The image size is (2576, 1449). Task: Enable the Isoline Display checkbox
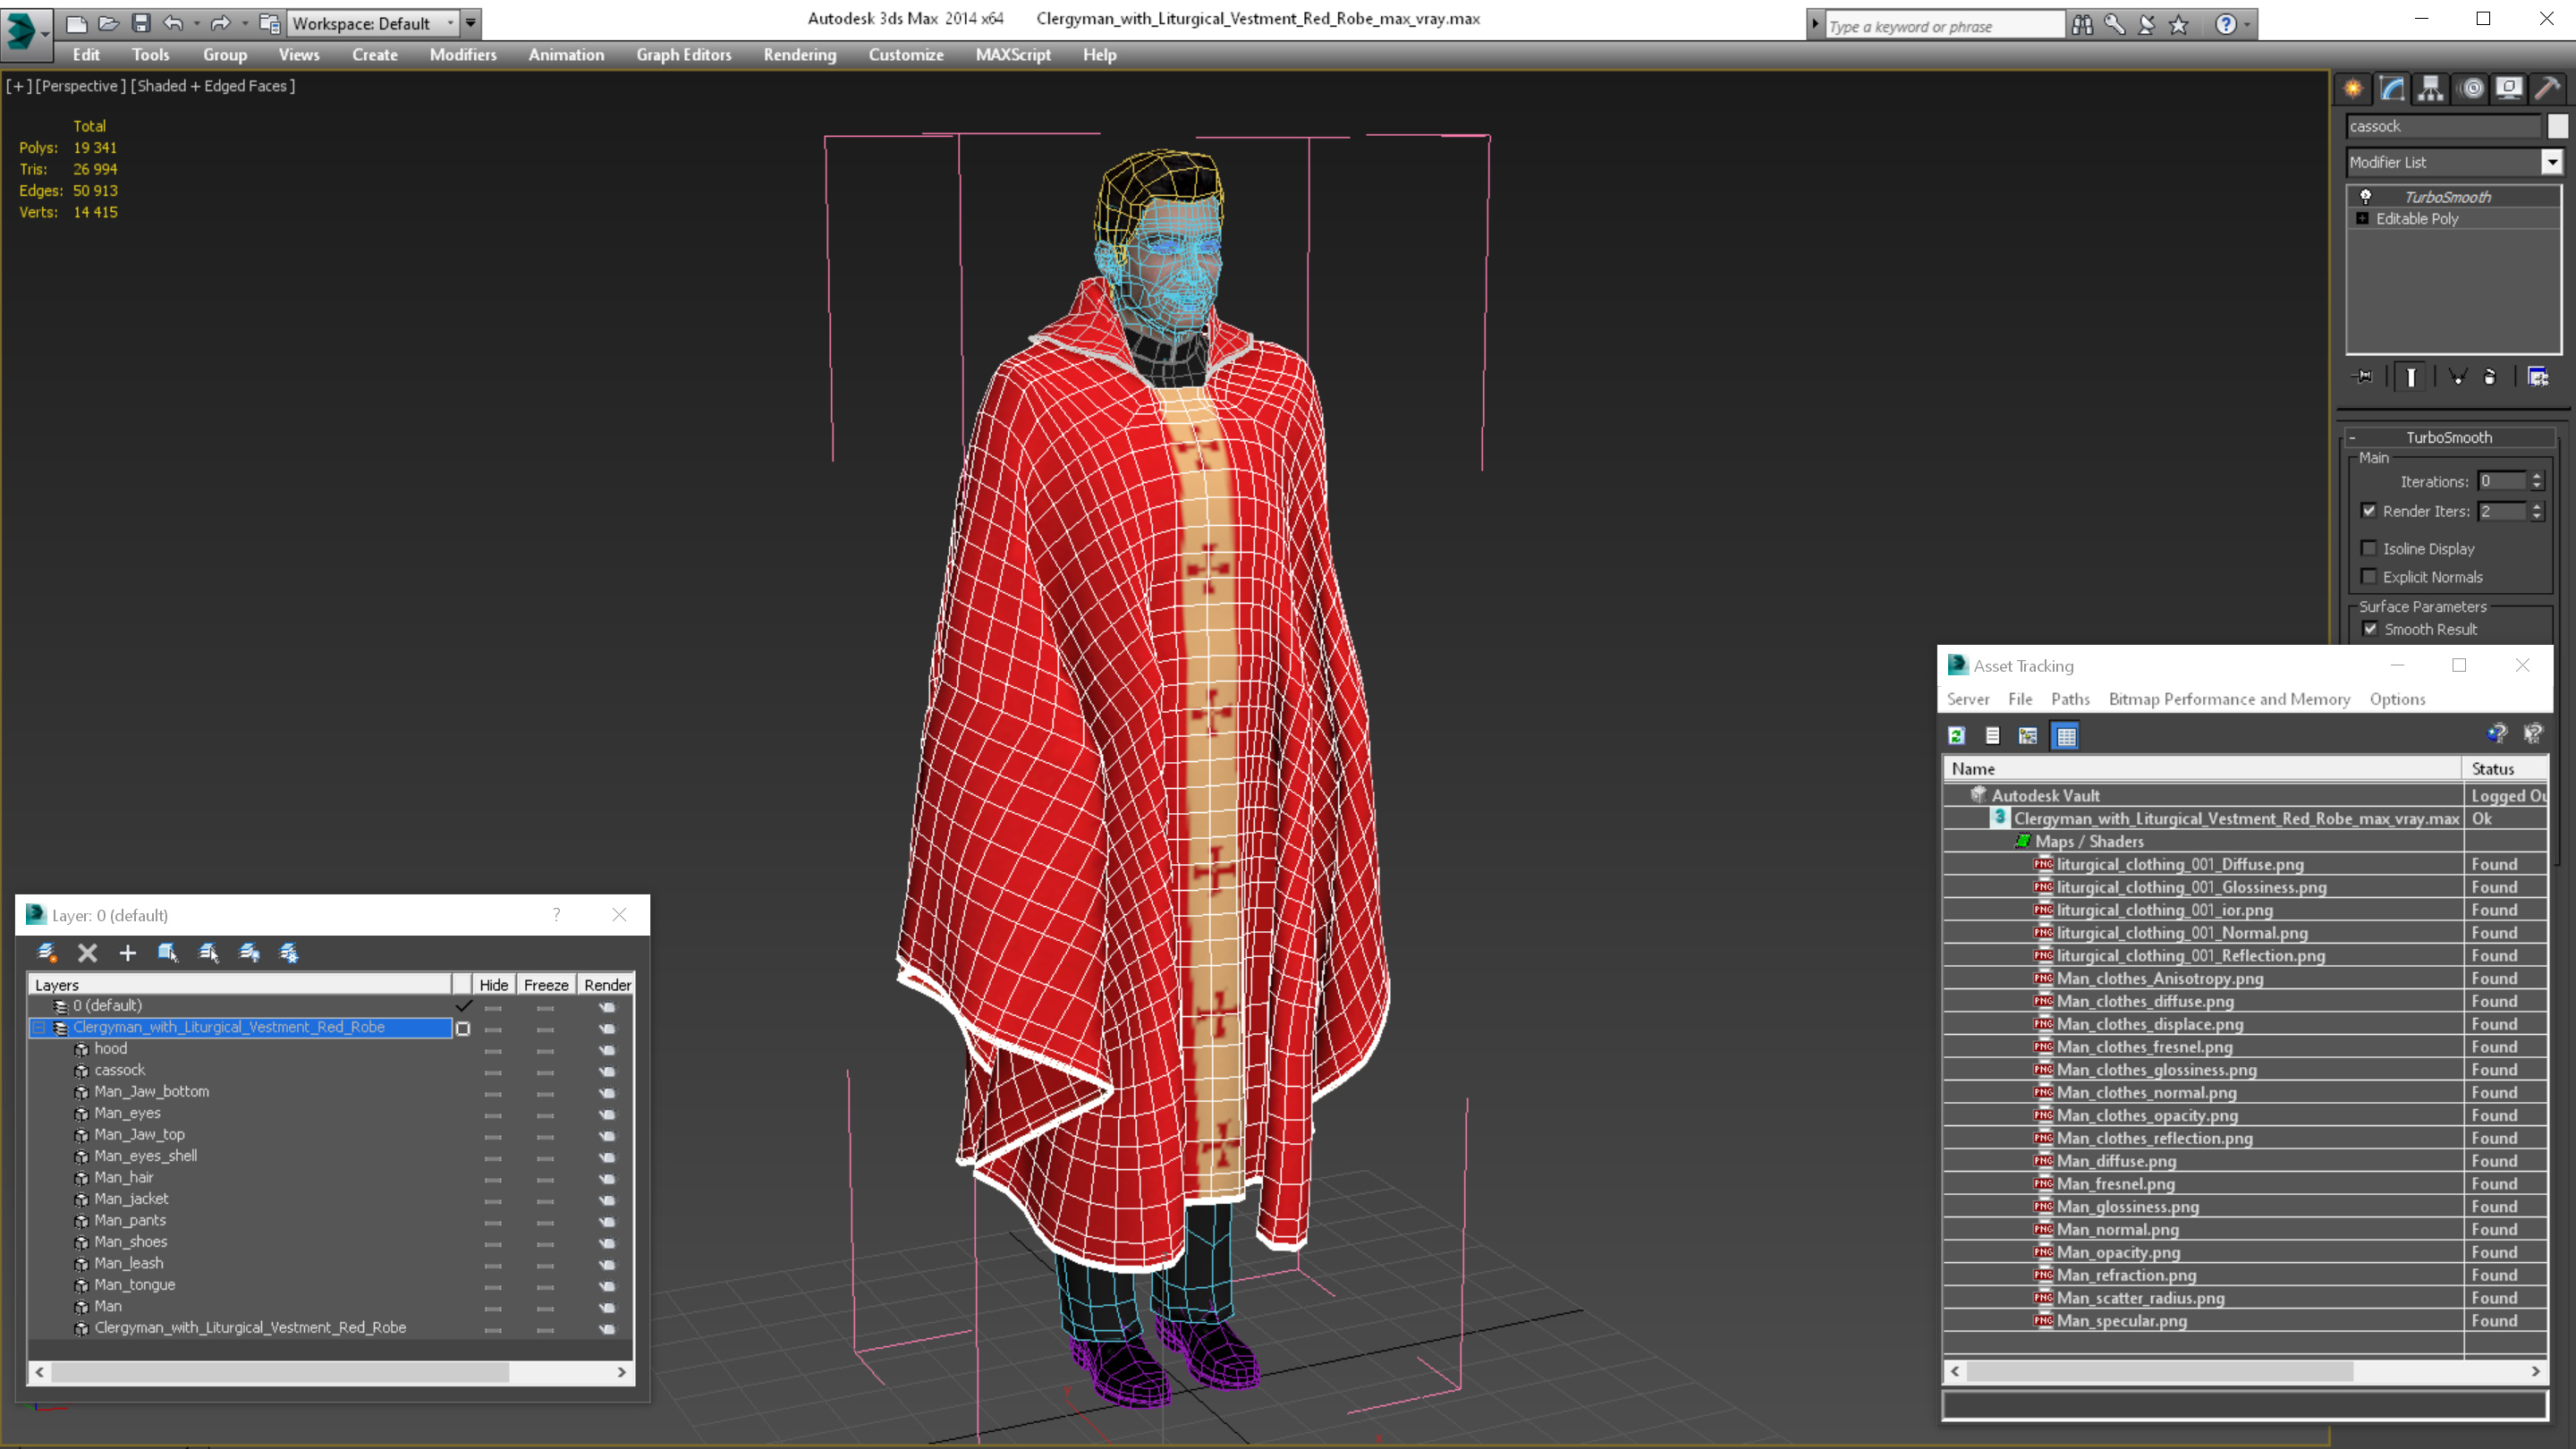2369,548
